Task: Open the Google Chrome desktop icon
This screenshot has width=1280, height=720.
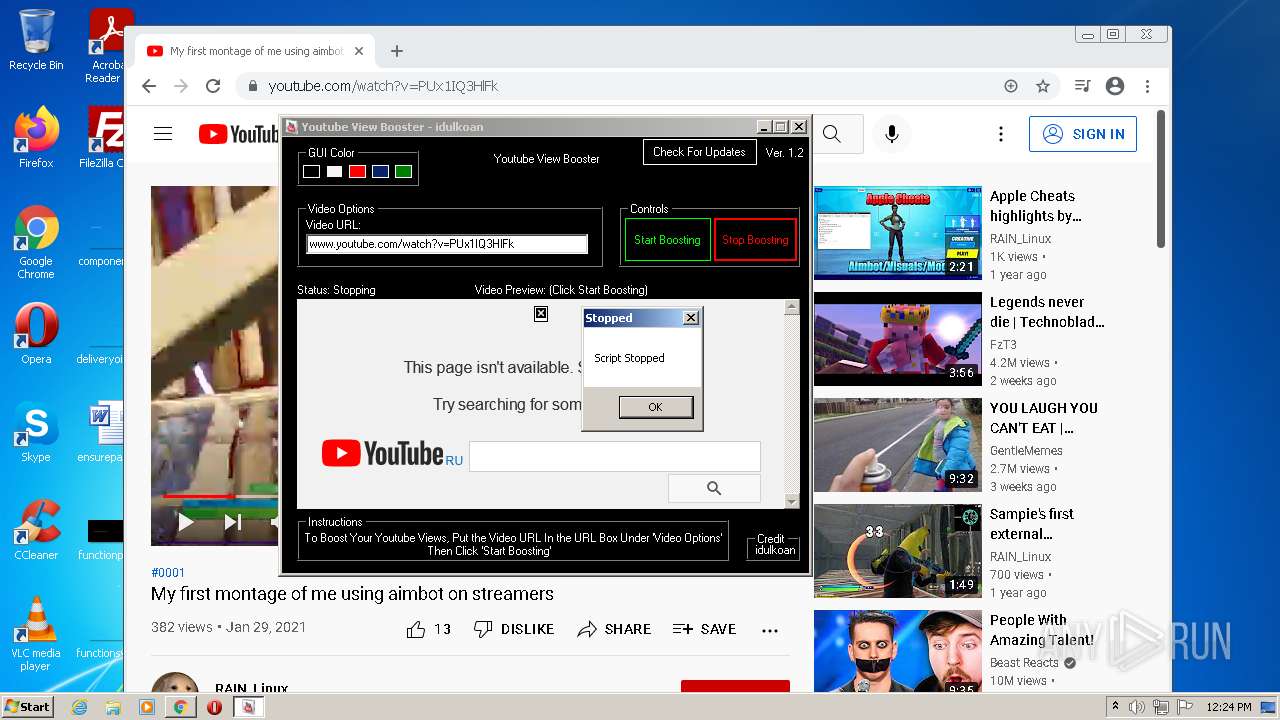Action: pyautogui.click(x=36, y=242)
